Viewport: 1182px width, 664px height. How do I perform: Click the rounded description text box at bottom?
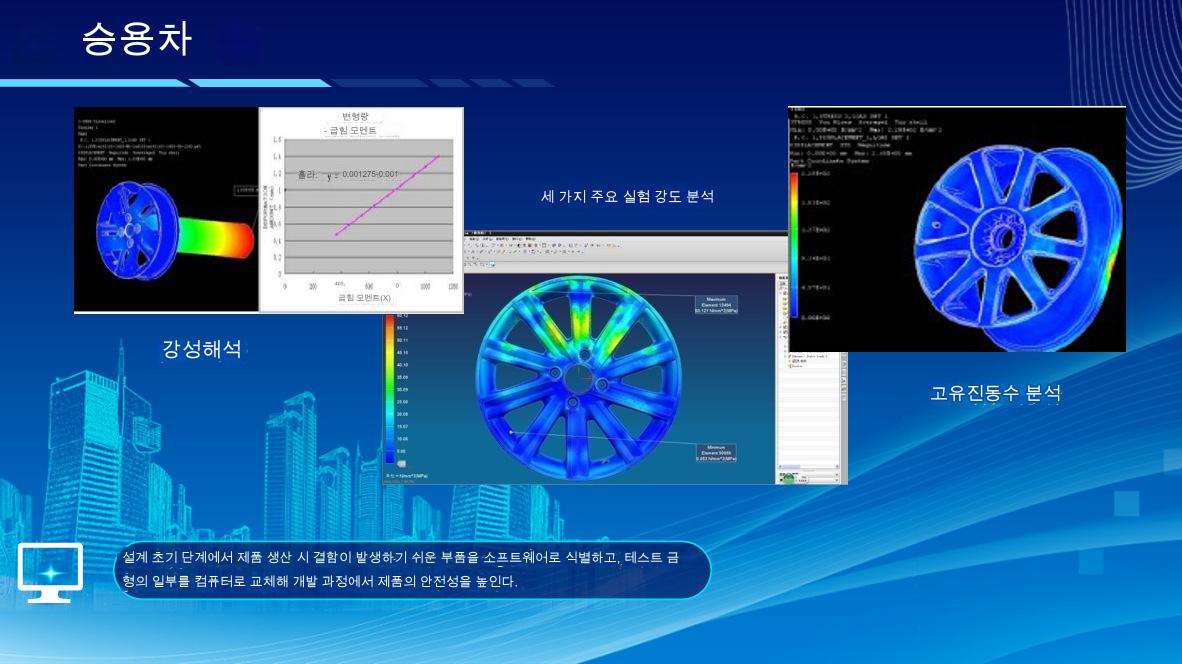[410, 570]
